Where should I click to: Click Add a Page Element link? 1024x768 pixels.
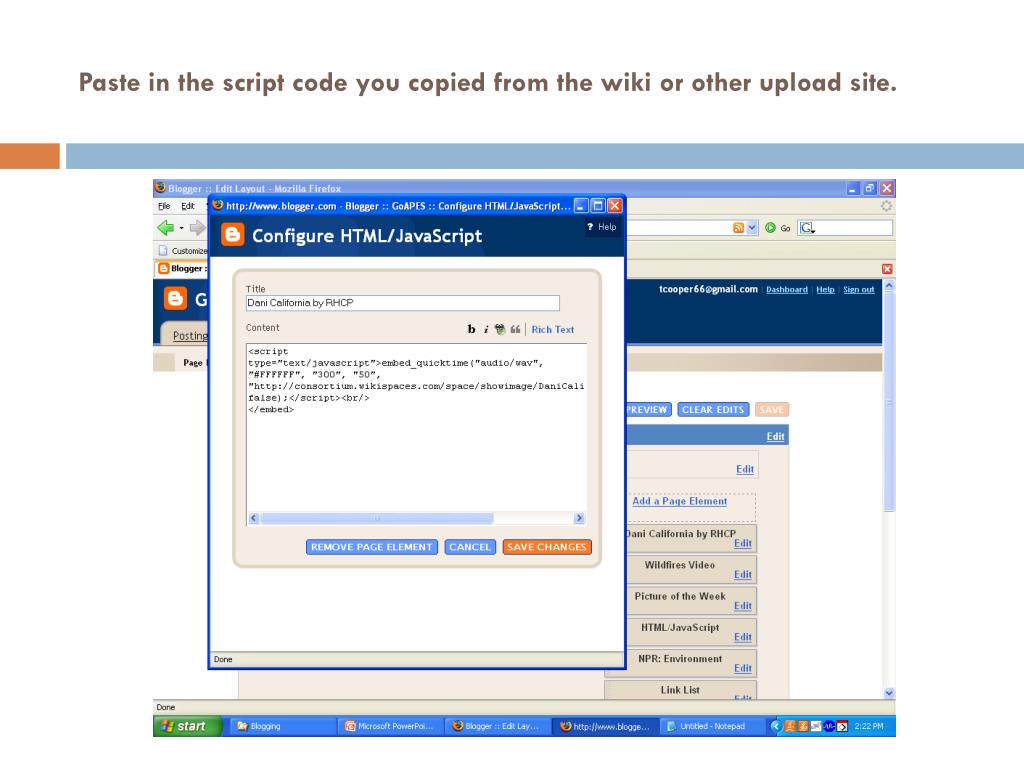coord(679,501)
